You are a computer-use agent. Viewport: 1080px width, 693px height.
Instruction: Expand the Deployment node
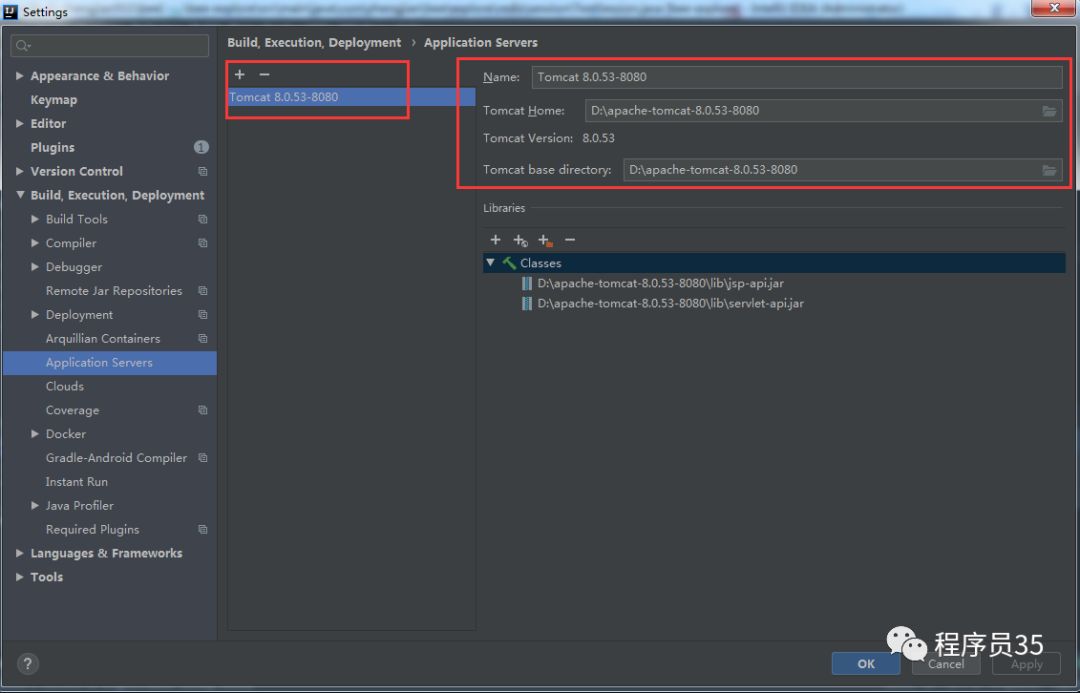point(34,314)
